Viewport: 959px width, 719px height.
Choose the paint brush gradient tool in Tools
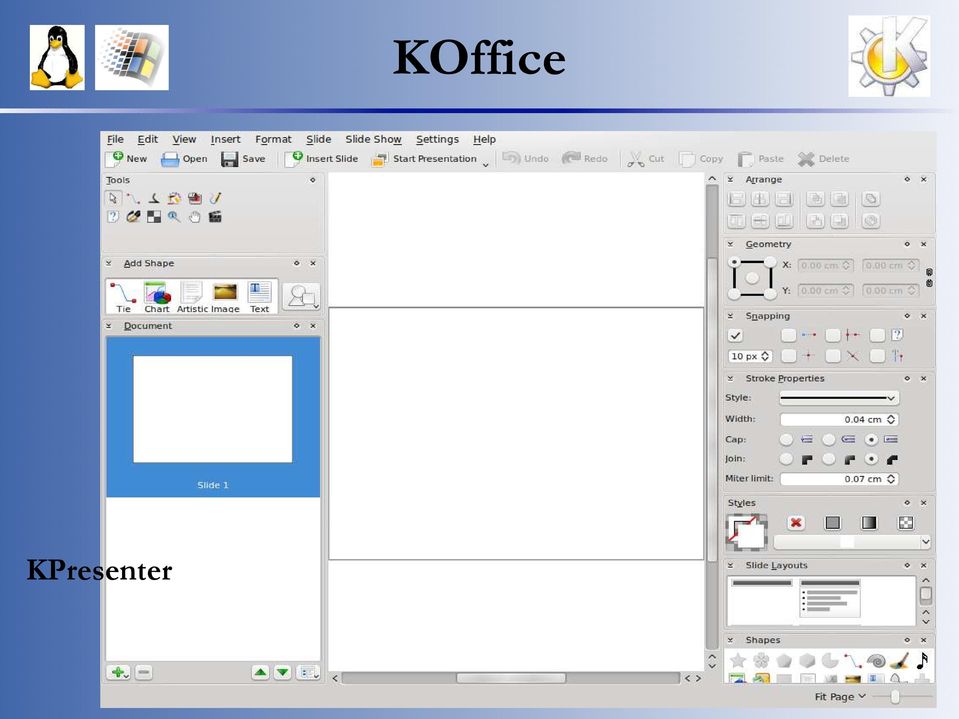(133, 217)
